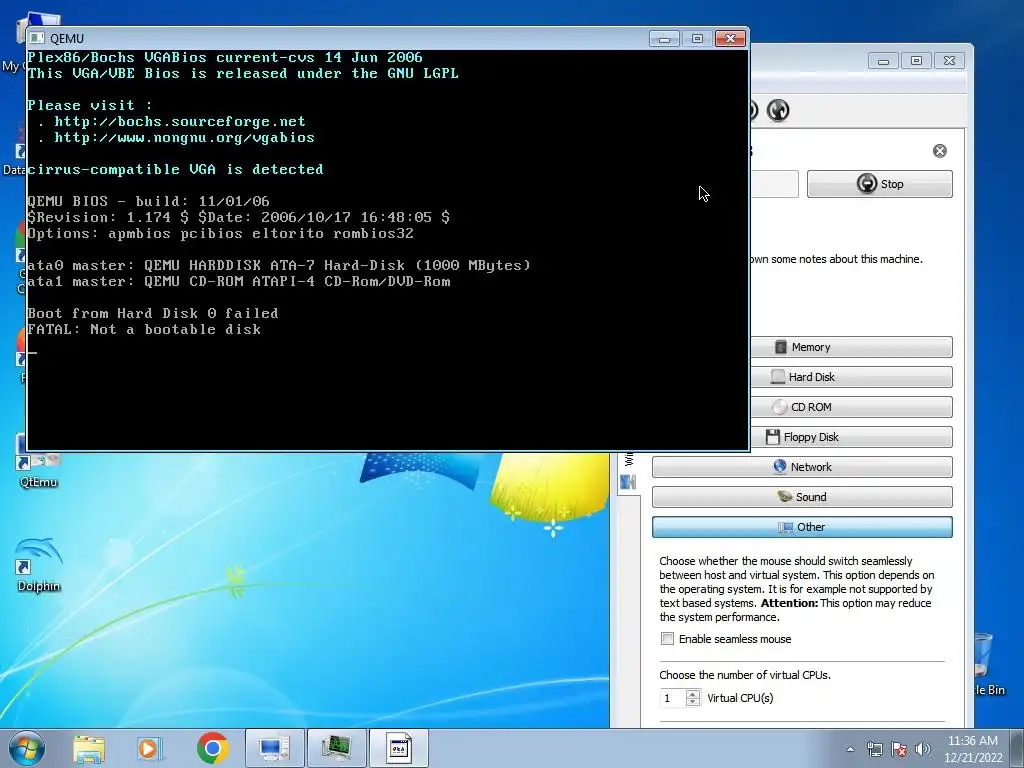Click the ata1 master CD-ROM line
The image size is (1024, 768).
pyautogui.click(x=238, y=281)
